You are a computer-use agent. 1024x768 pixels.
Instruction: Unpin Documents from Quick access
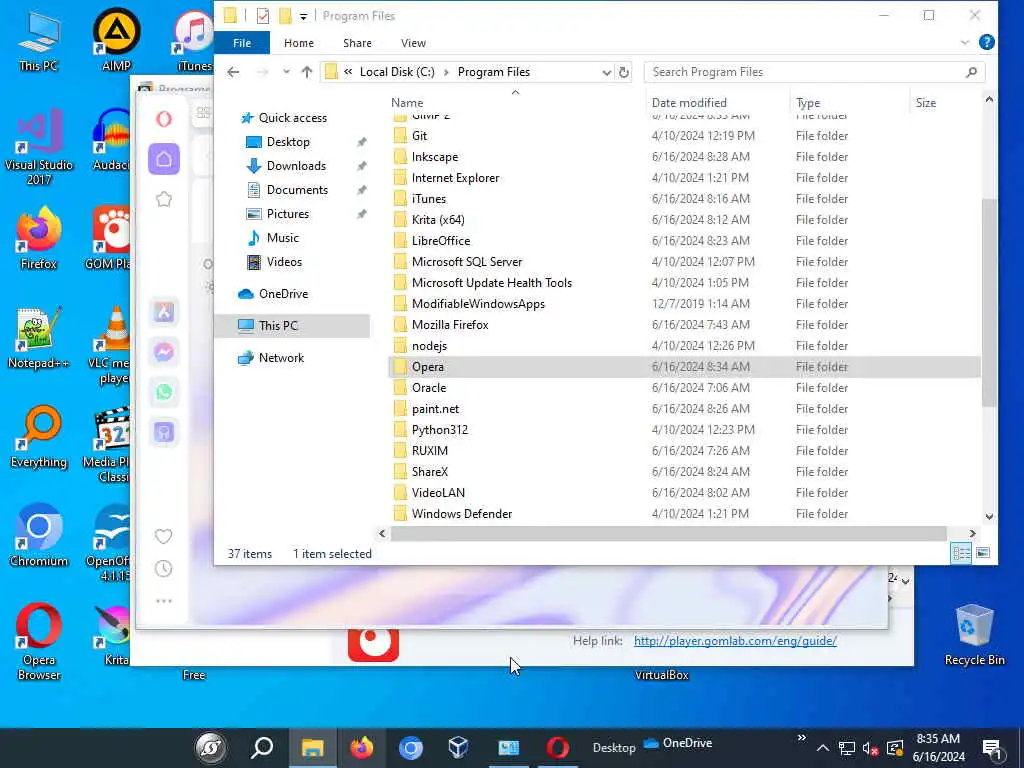361,191
